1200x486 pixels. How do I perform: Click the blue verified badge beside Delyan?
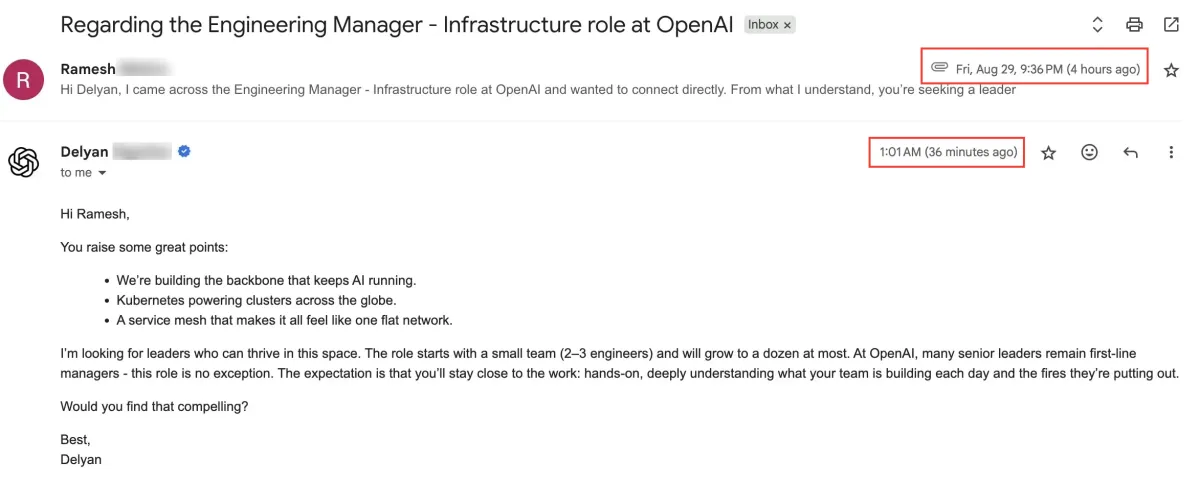point(184,151)
